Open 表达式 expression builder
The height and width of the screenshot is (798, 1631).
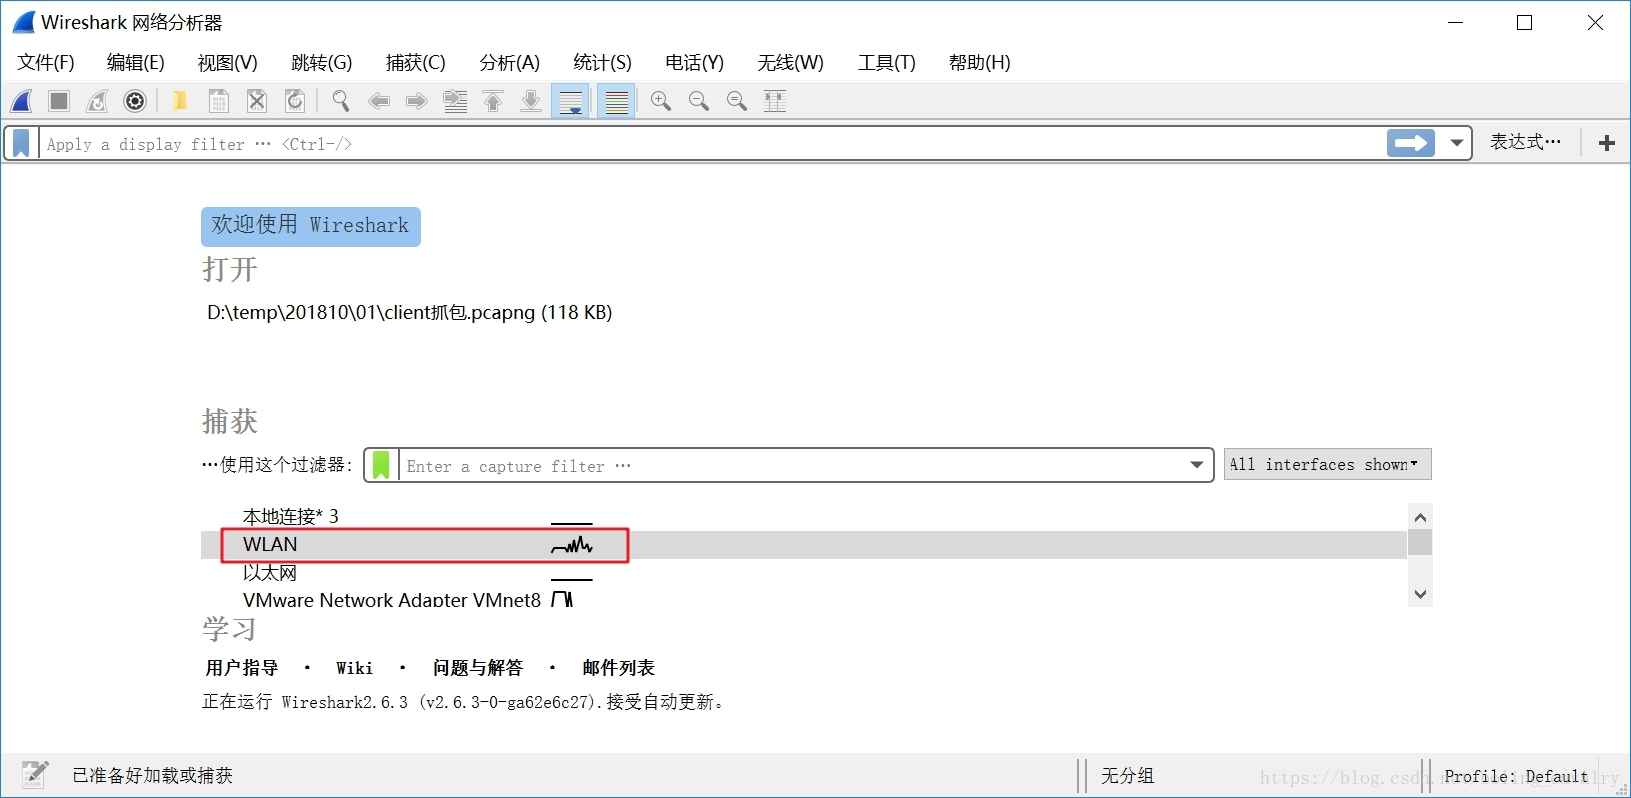pyautogui.click(x=1525, y=142)
